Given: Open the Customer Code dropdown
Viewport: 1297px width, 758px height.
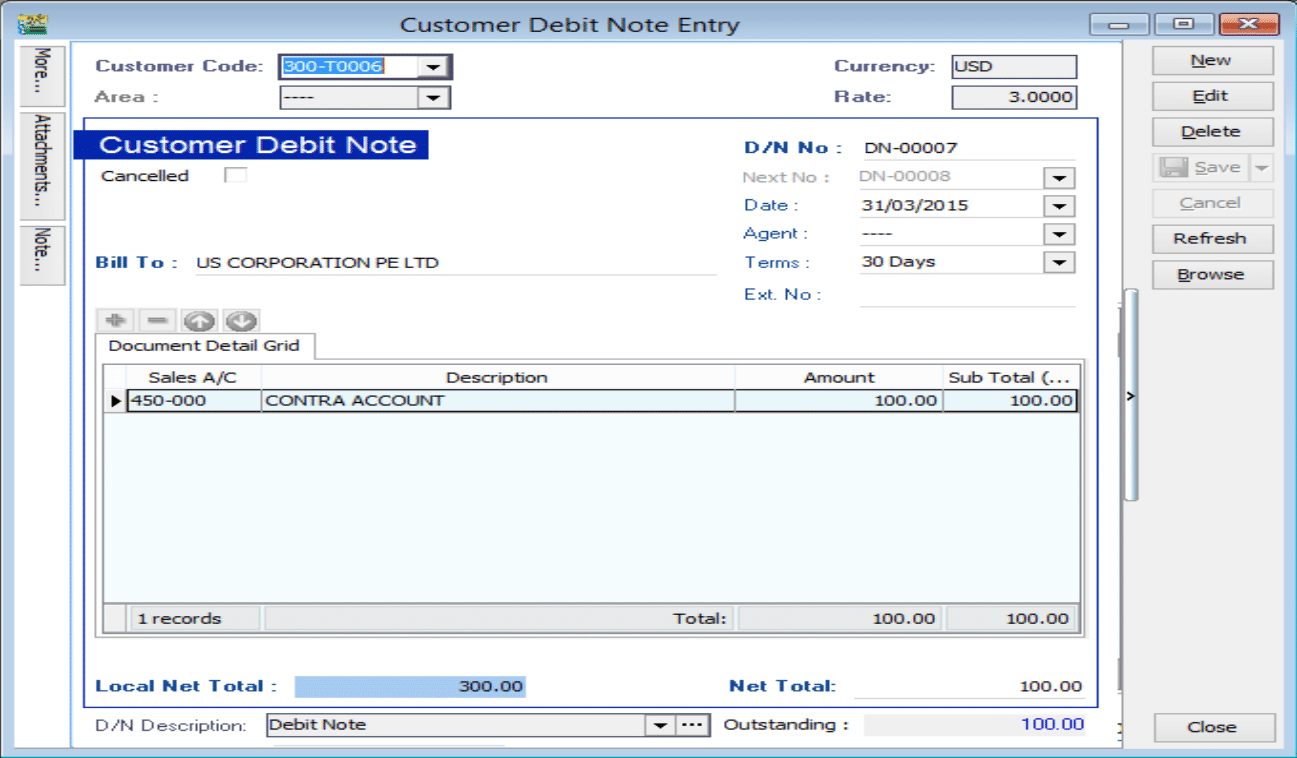Looking at the screenshot, I should (x=433, y=67).
